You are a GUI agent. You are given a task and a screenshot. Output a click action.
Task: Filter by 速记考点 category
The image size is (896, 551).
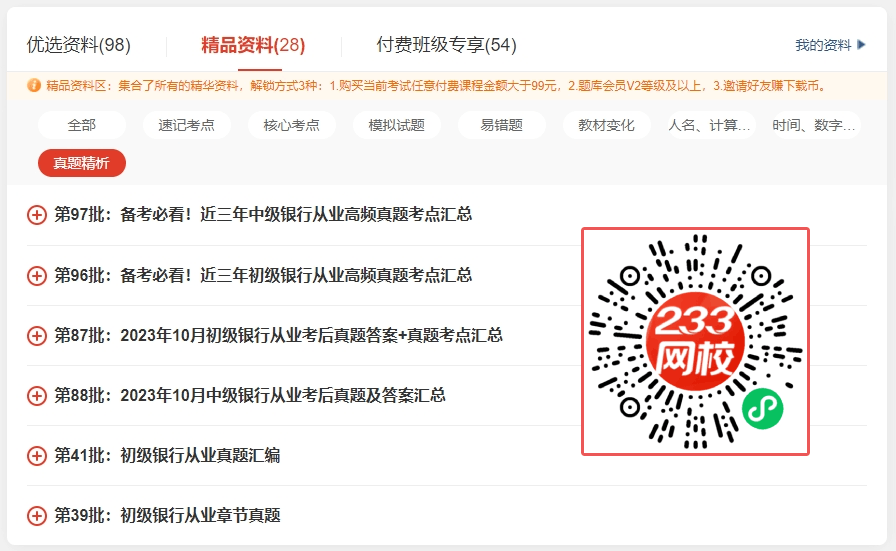point(187,125)
